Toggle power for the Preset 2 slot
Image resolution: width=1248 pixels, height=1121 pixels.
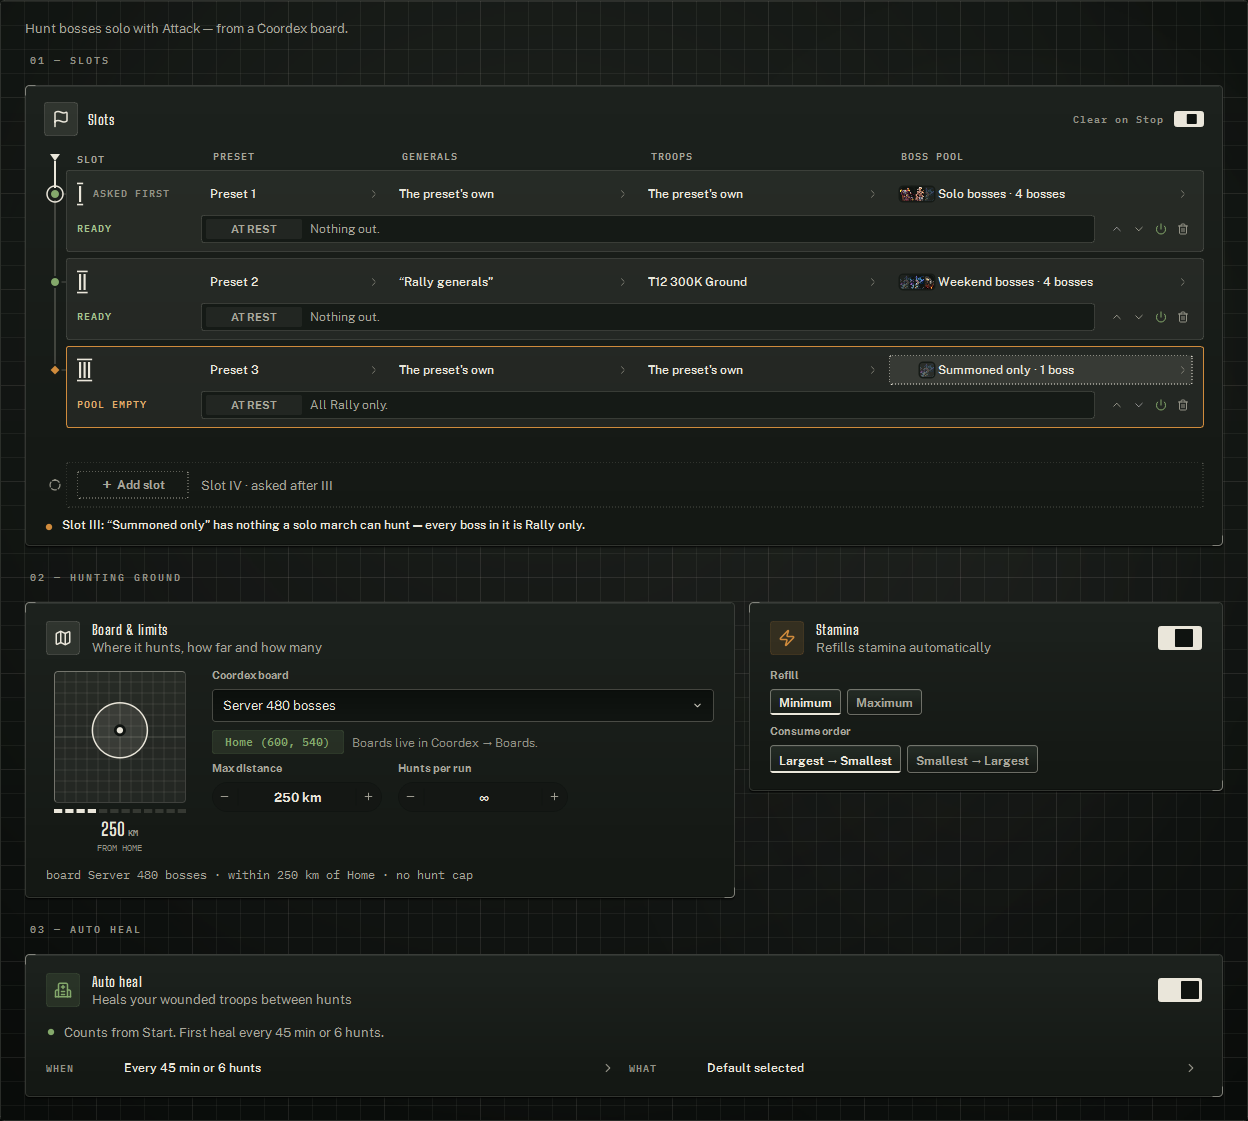pyautogui.click(x=1161, y=317)
